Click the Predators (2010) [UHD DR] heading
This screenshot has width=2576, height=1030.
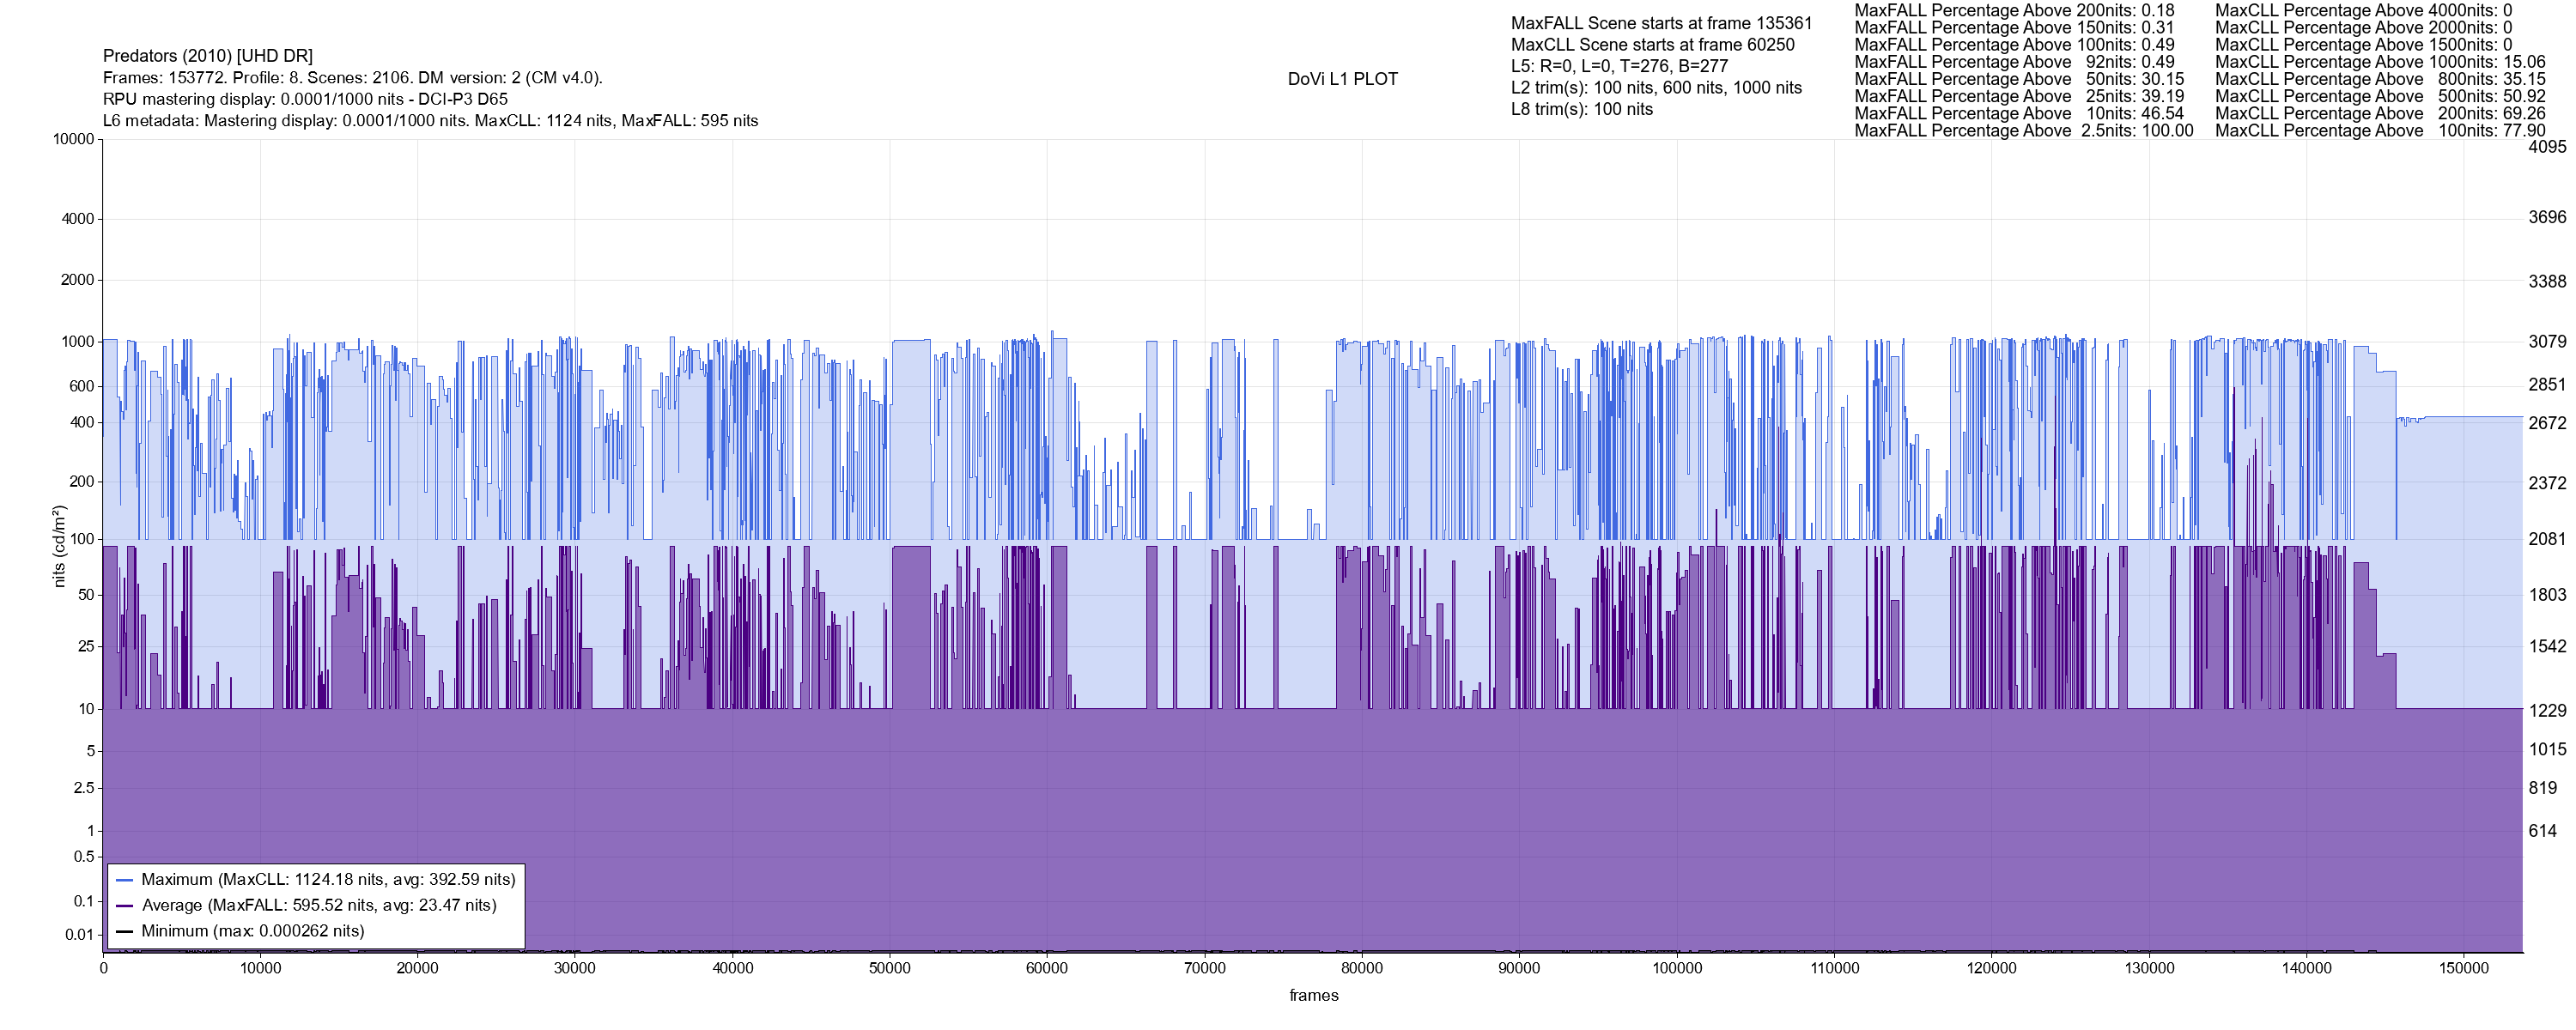click(x=208, y=56)
